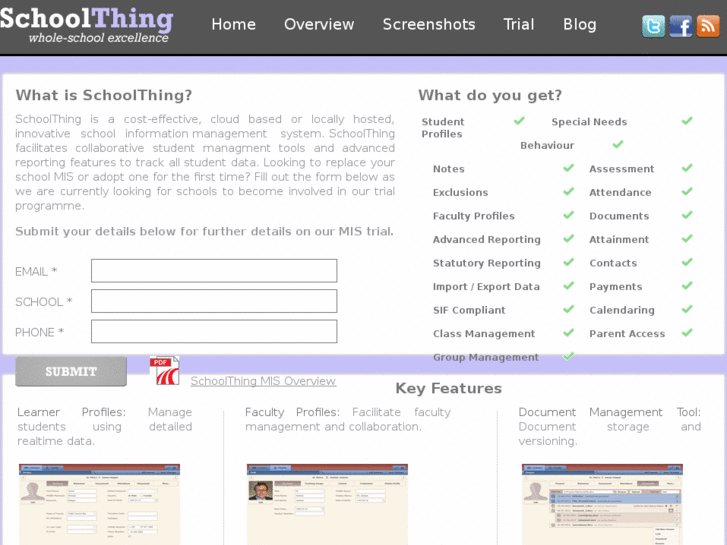This screenshot has width=727, height=545.
Task: Click the green checkmark beside Payments
Action: pyautogui.click(x=687, y=286)
